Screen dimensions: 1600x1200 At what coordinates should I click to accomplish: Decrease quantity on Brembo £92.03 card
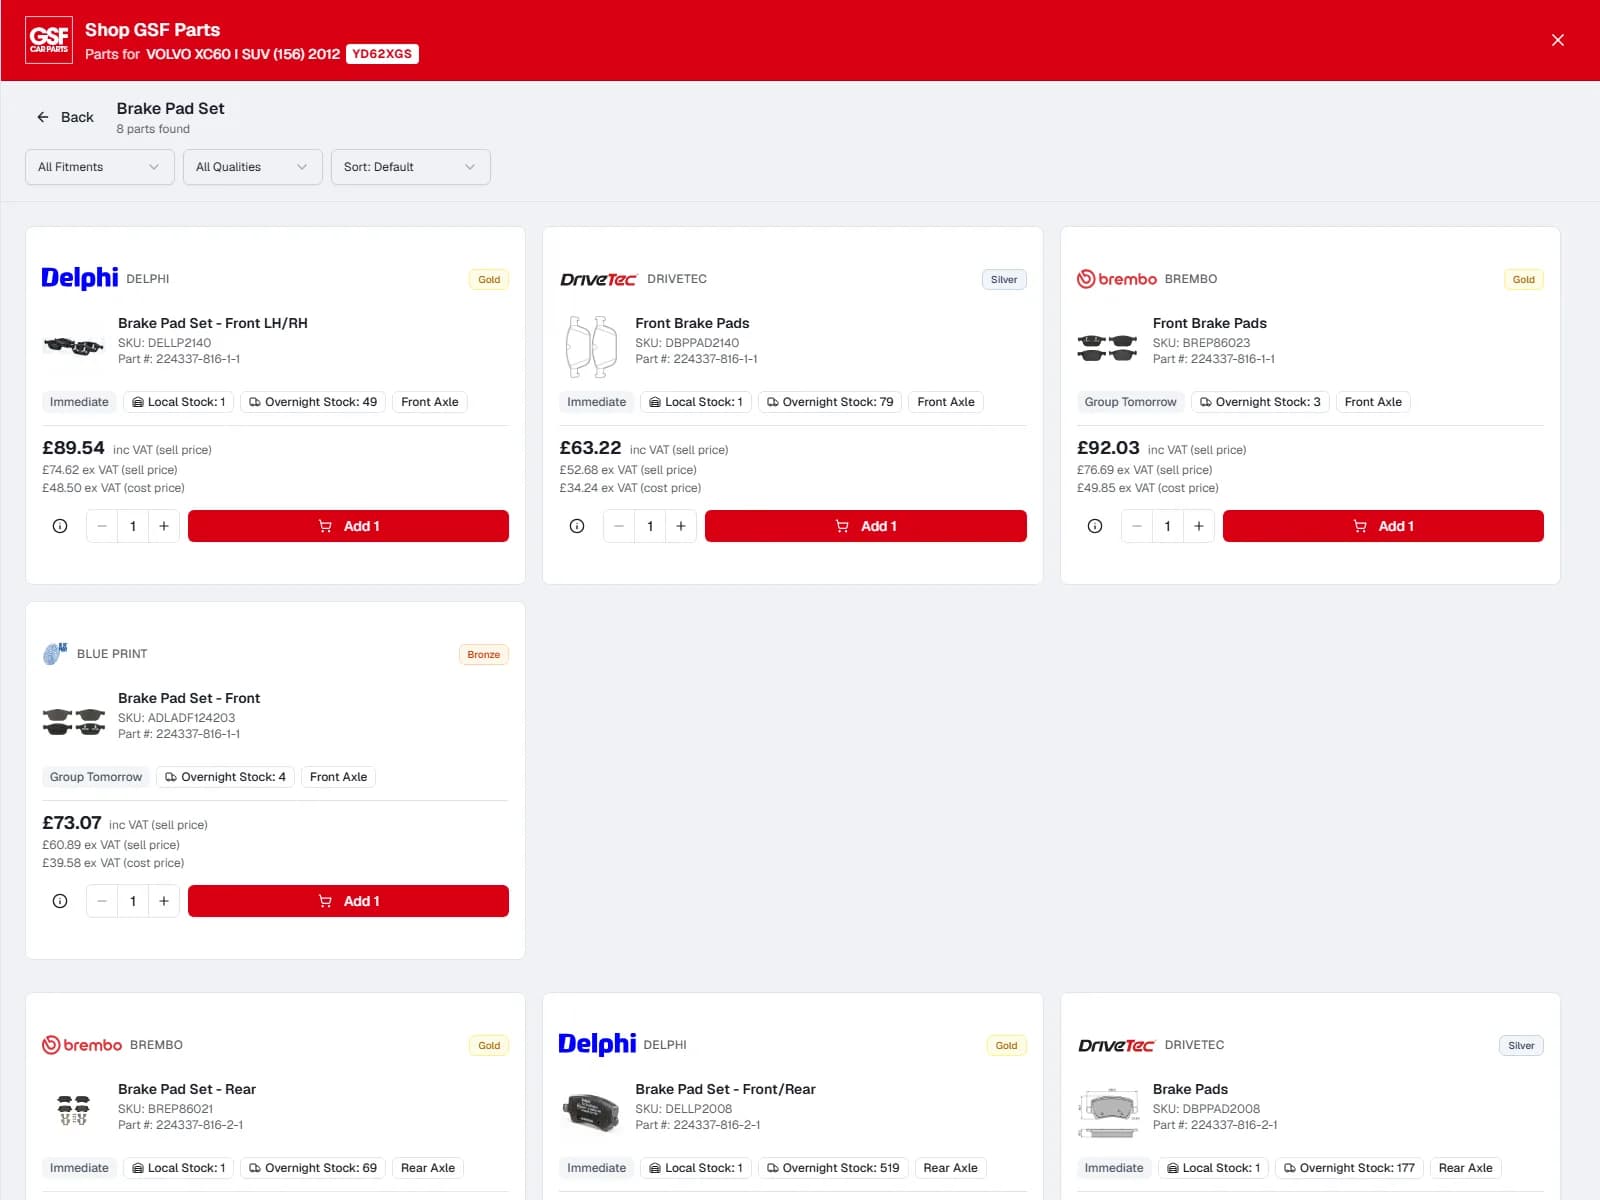1137,526
